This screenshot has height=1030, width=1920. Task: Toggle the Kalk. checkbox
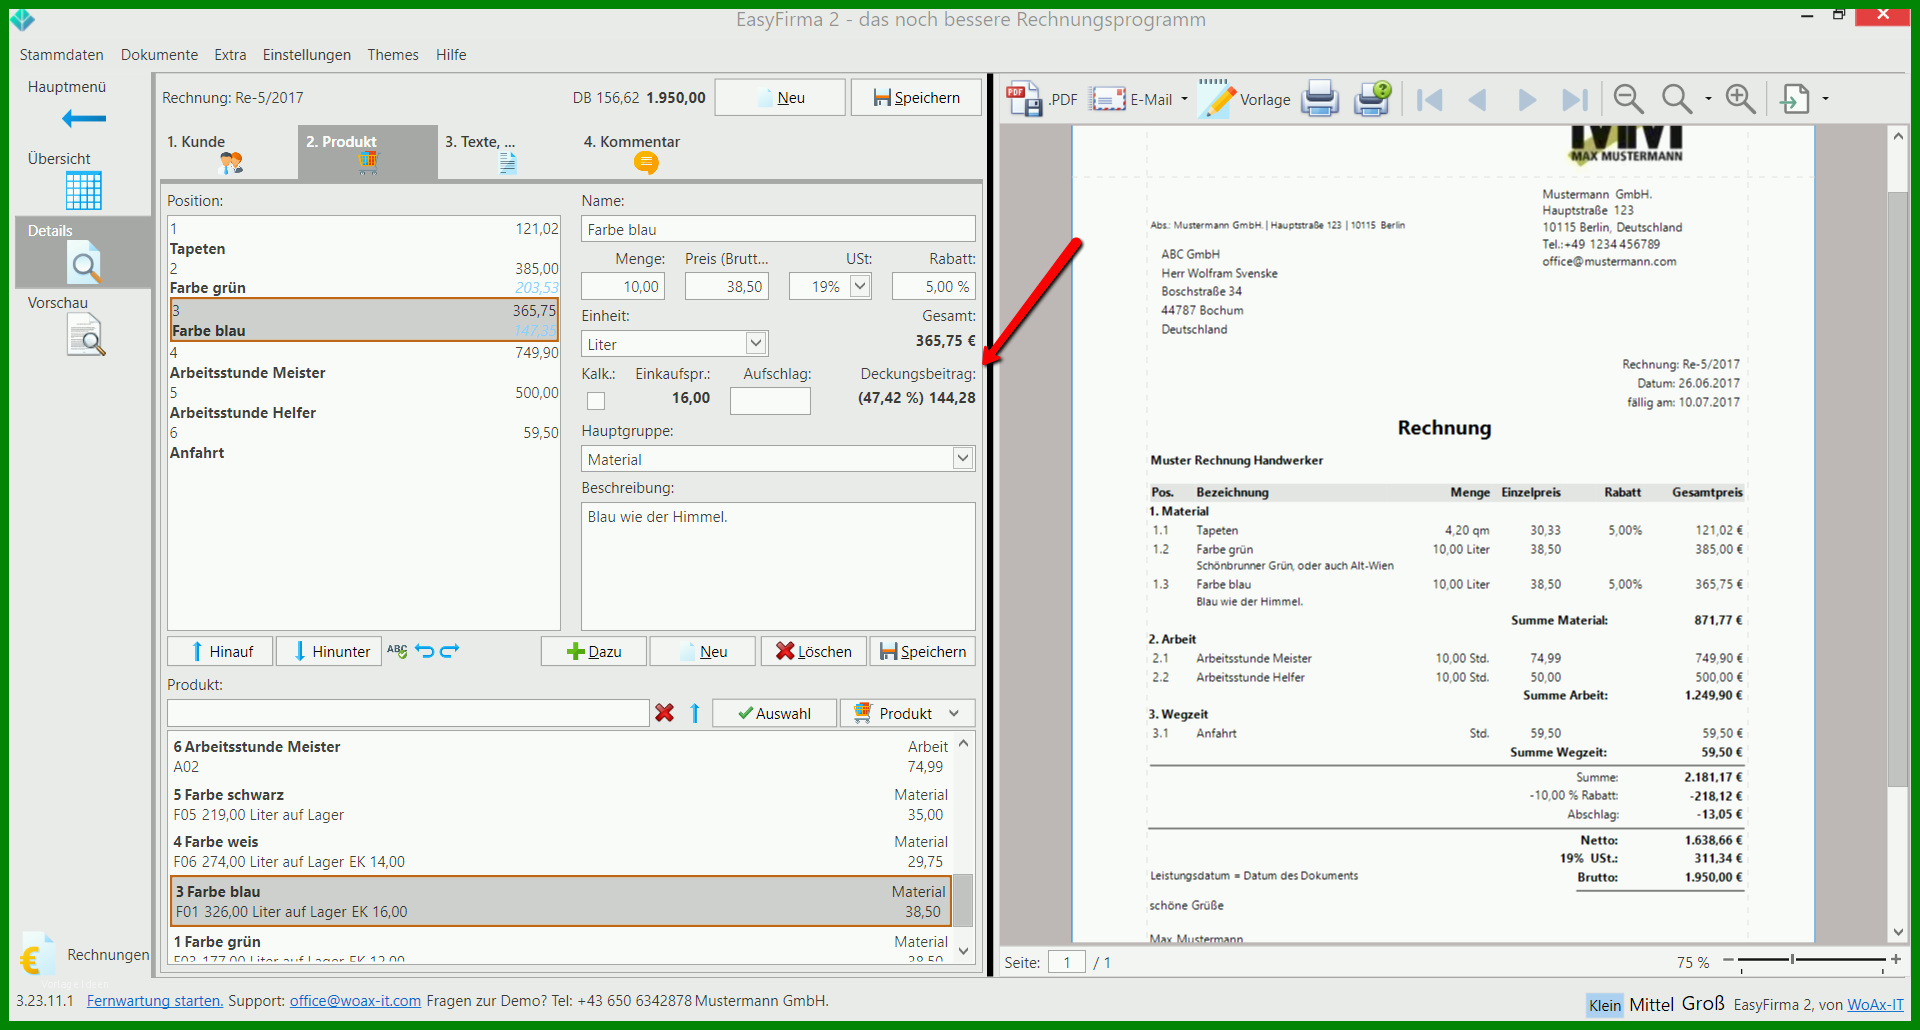pyautogui.click(x=596, y=401)
